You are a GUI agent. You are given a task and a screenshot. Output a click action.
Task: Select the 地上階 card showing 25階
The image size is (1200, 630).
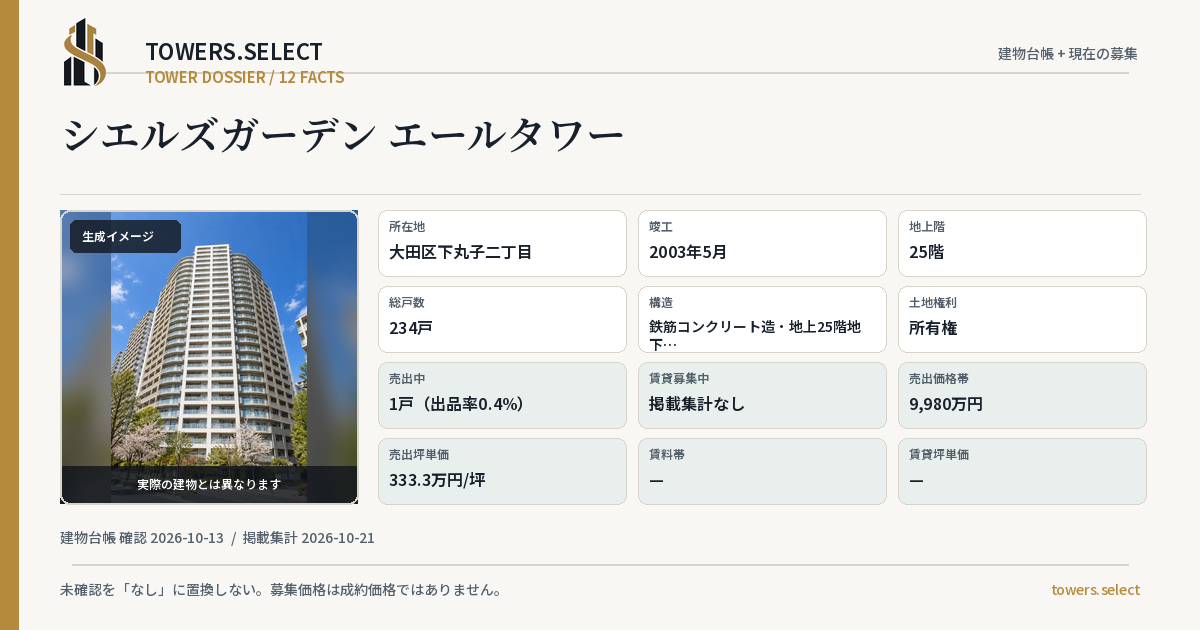click(x=1022, y=243)
